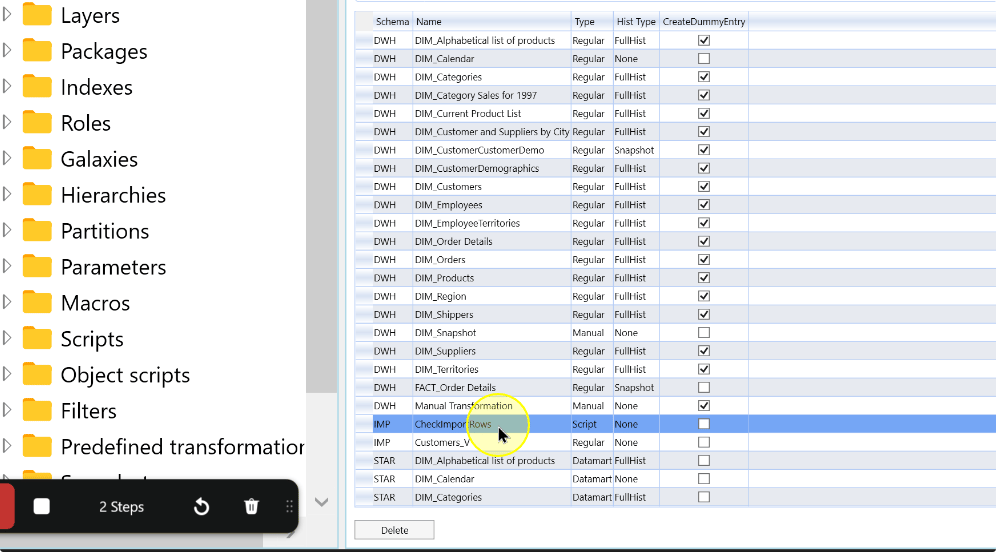Click the DIM_Suppliers name cell

492,351
